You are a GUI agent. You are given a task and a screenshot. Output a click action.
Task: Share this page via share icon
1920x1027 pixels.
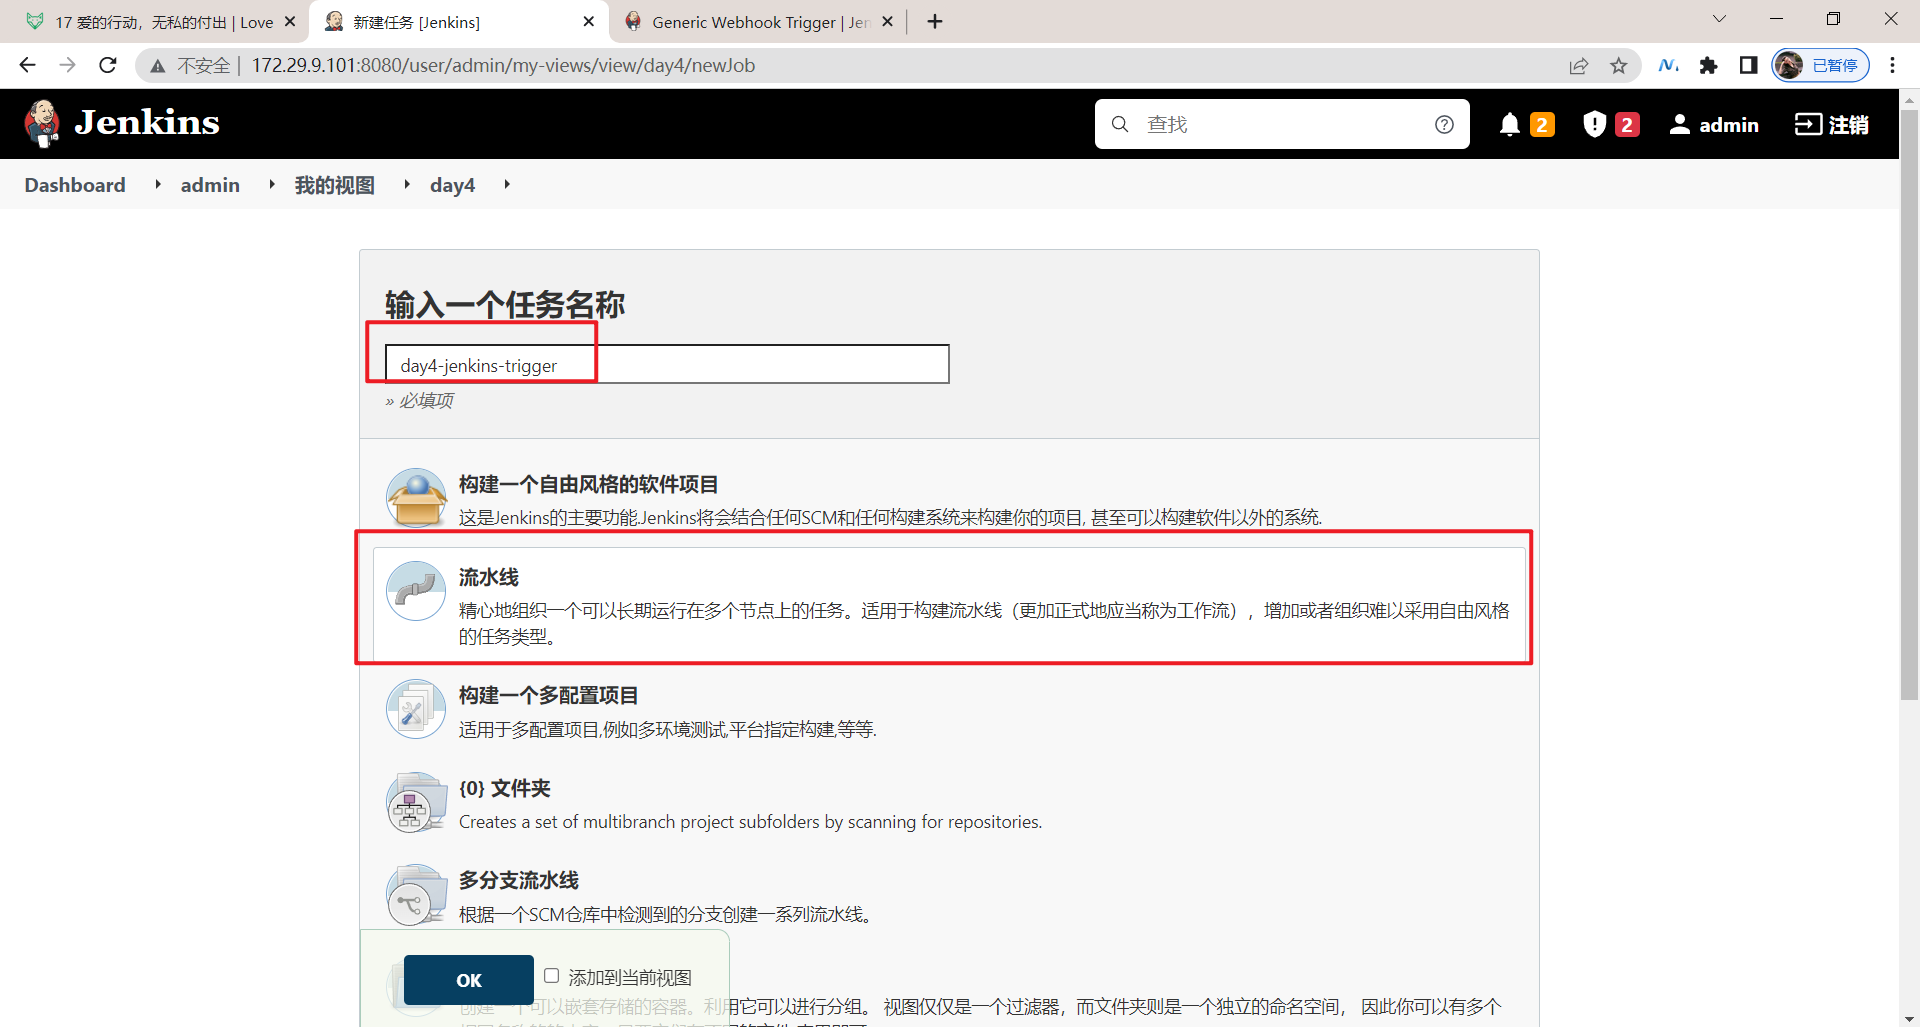1579,66
